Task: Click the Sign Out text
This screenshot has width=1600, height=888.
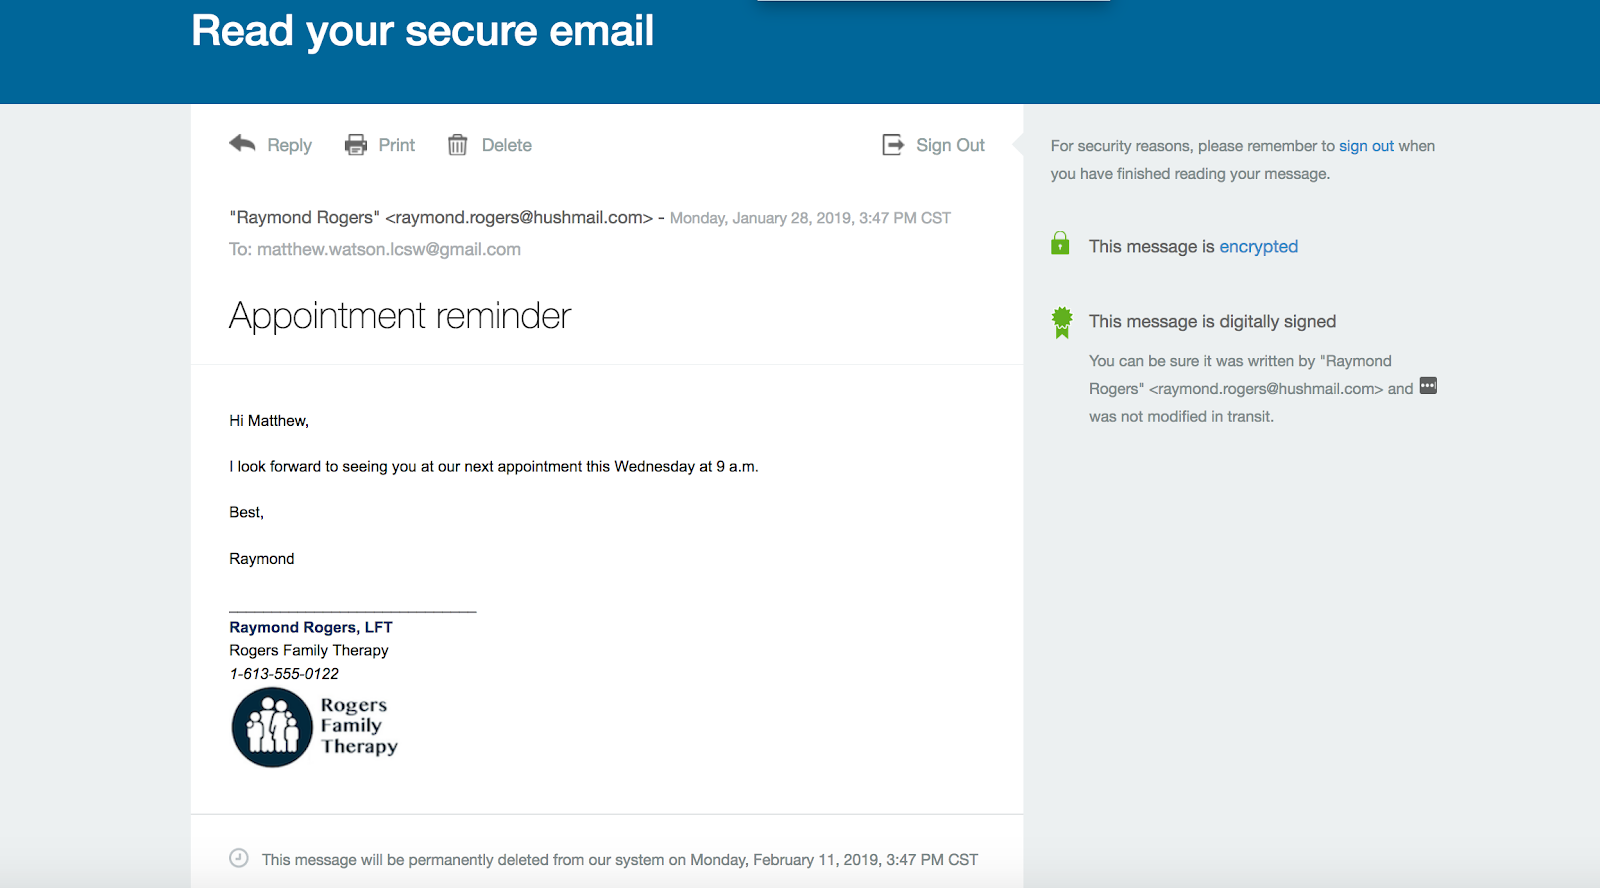Action: point(950,145)
